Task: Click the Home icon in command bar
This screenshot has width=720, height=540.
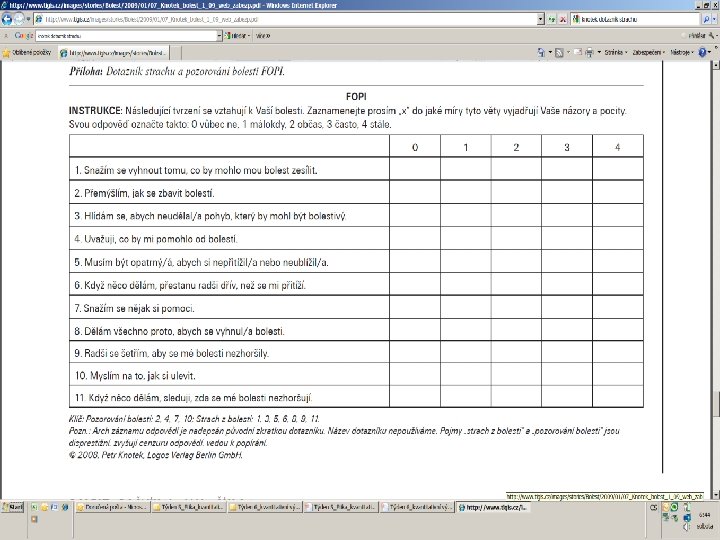Action: [541, 53]
